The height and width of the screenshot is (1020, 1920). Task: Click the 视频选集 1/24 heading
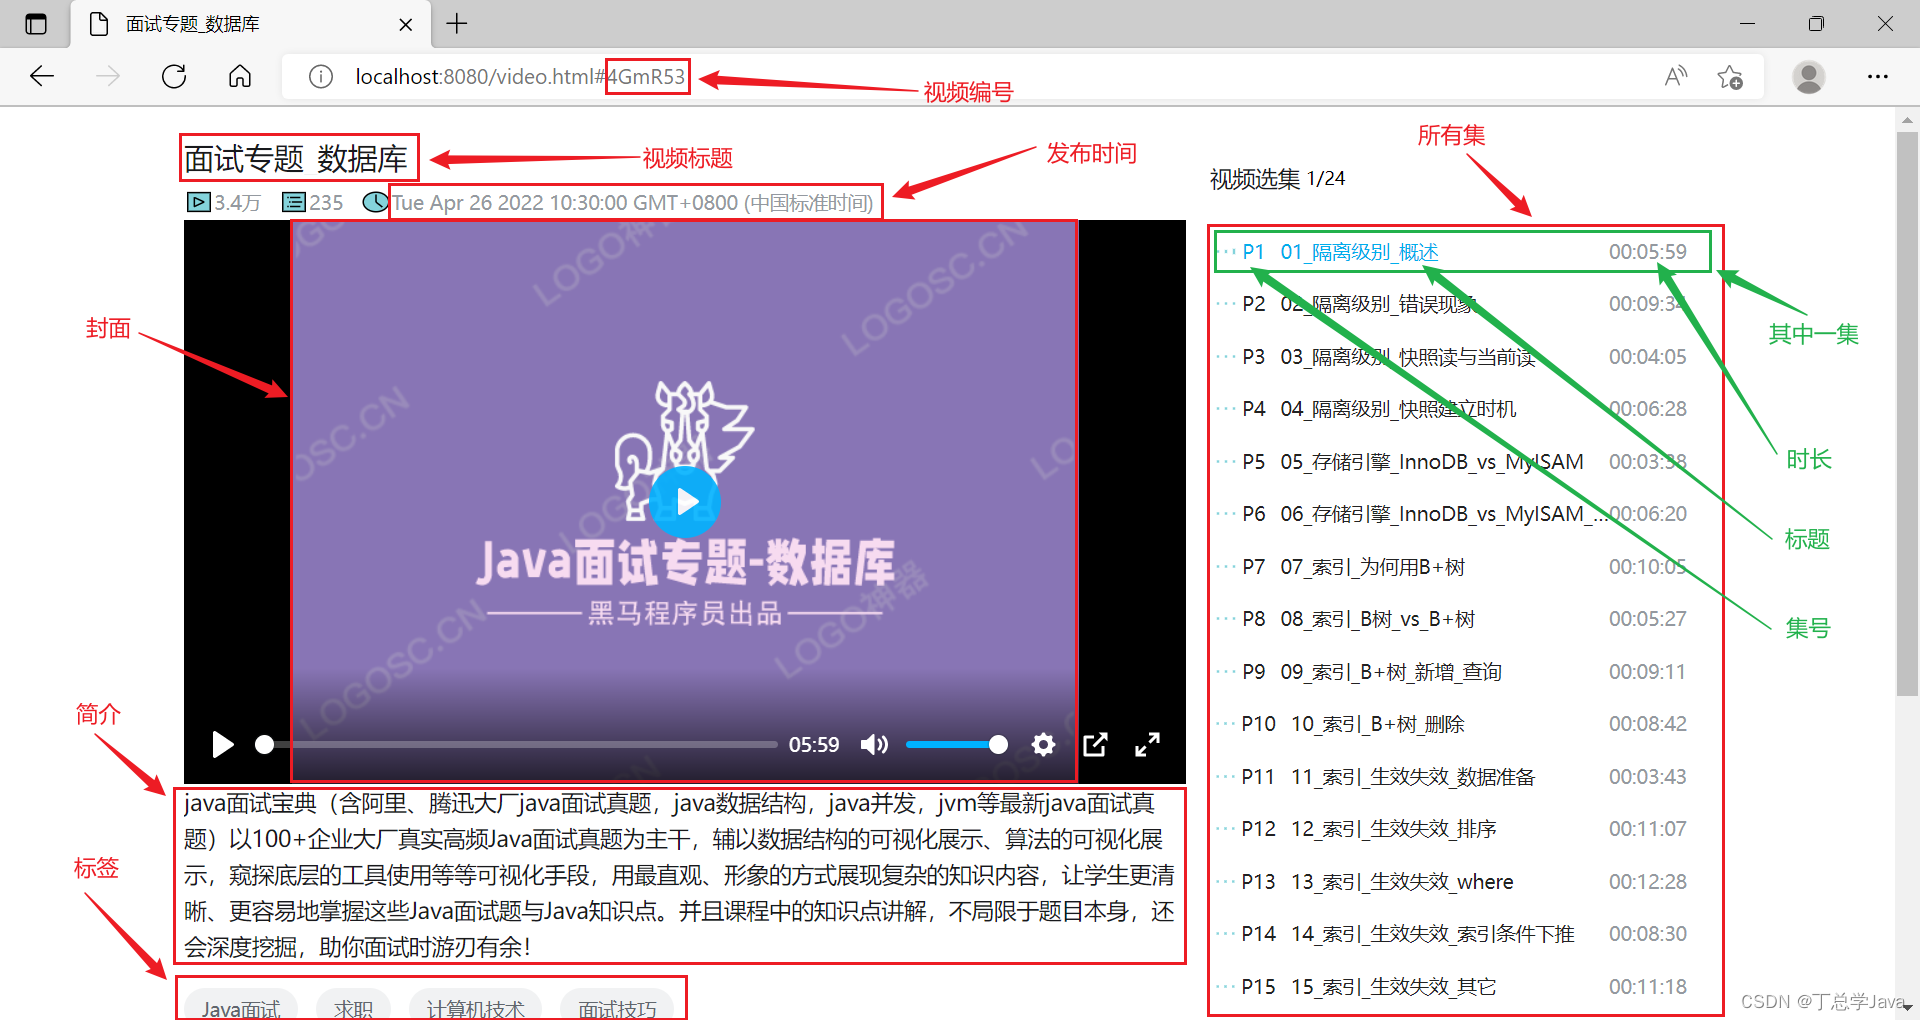1277,179
